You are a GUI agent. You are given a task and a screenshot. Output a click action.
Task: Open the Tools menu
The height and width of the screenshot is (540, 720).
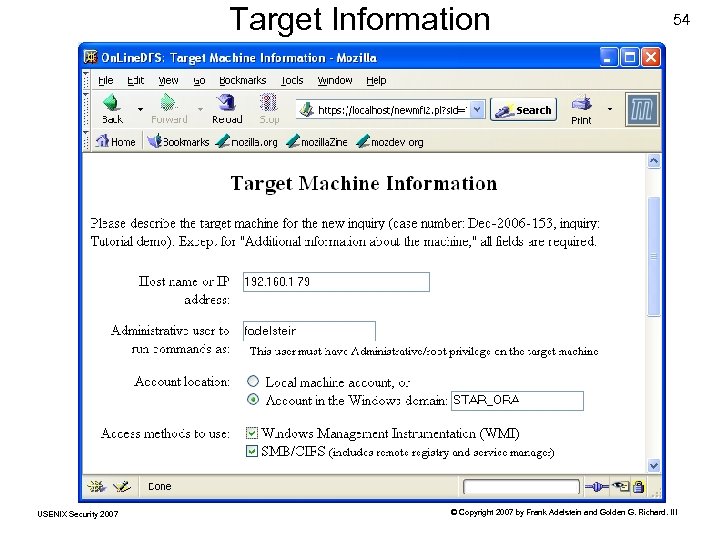292,80
